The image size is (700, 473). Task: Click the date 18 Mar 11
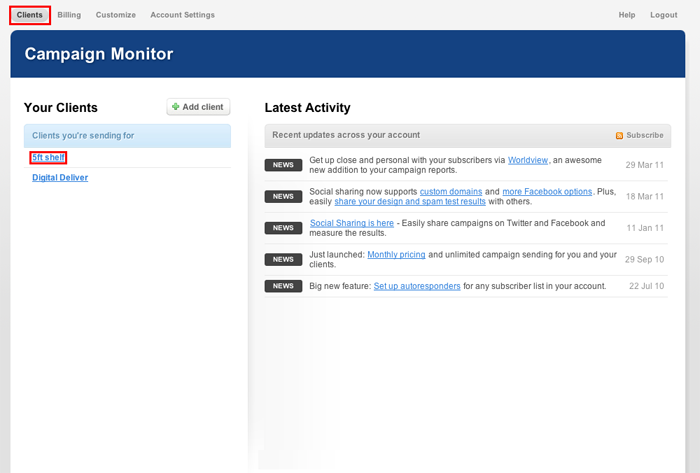[645, 197]
